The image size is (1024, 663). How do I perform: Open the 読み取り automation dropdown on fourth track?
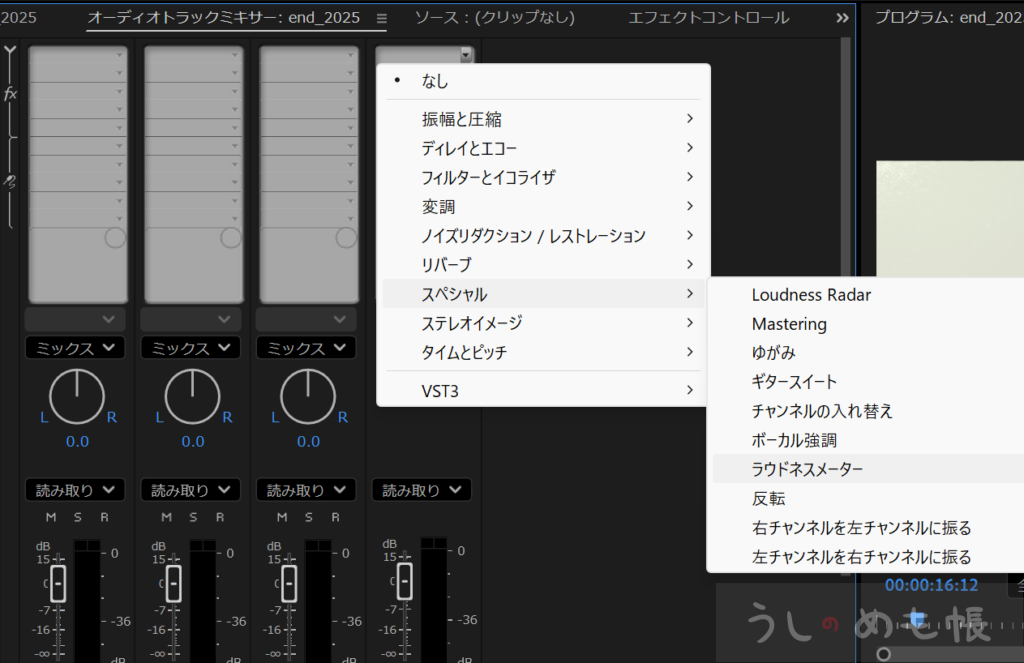pos(422,490)
